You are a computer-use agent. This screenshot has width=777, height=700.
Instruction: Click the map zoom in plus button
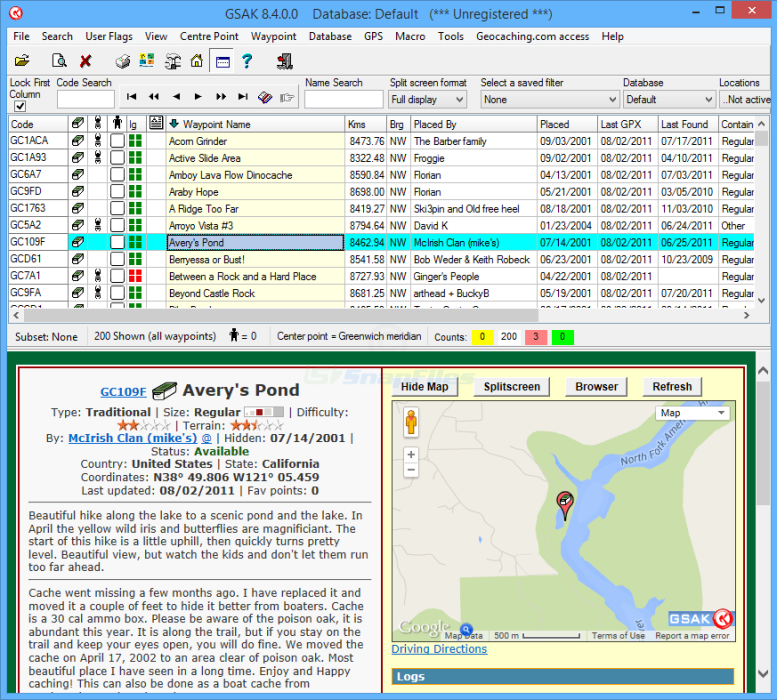click(x=410, y=454)
